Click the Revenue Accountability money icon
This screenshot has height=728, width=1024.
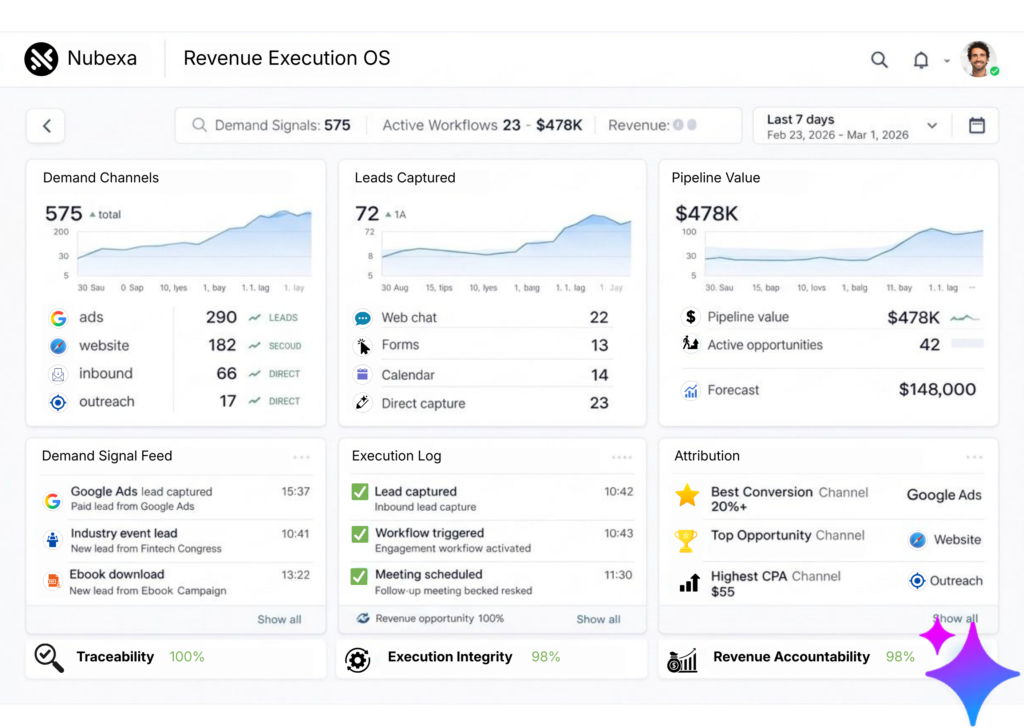tap(682, 659)
